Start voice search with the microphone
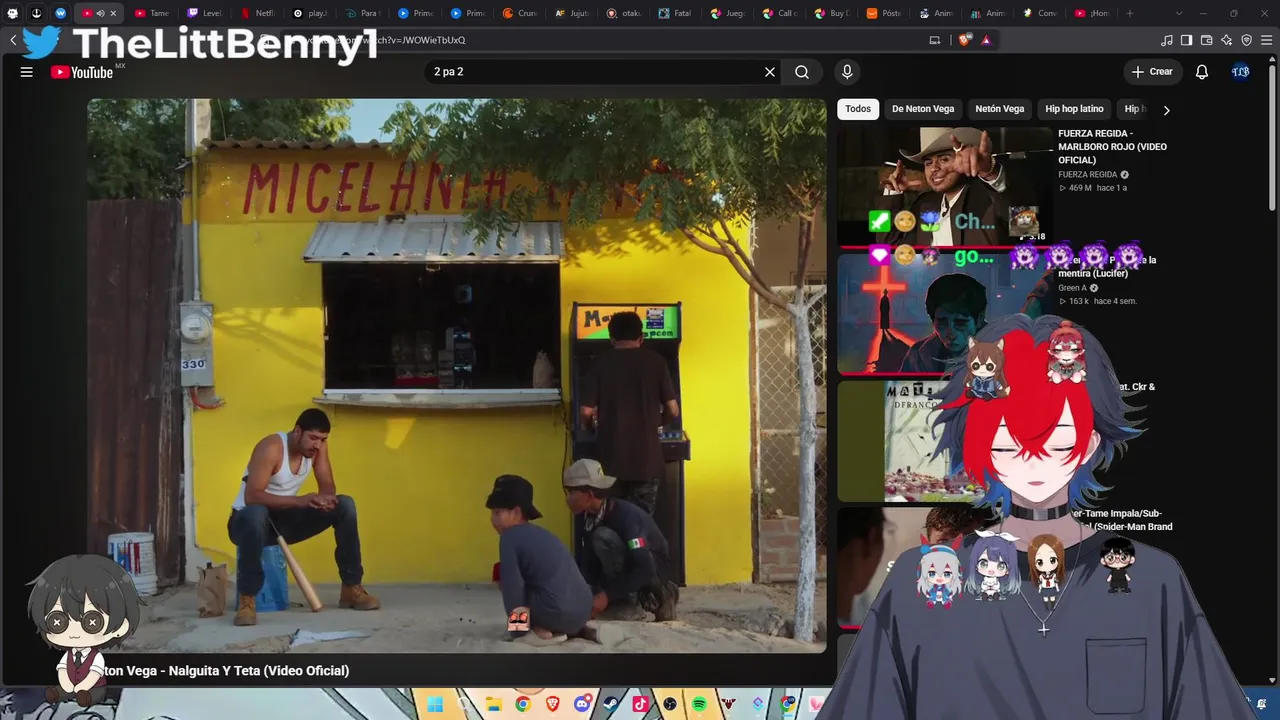This screenshot has height=720, width=1280. [x=847, y=72]
